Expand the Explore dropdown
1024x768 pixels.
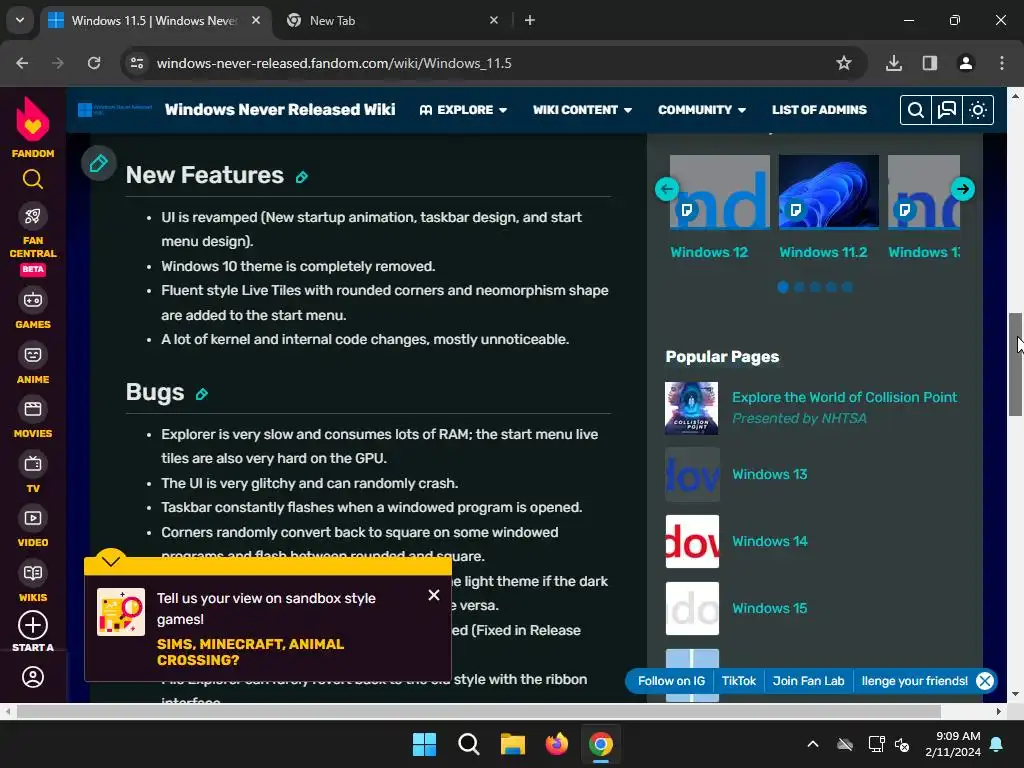[463, 110]
